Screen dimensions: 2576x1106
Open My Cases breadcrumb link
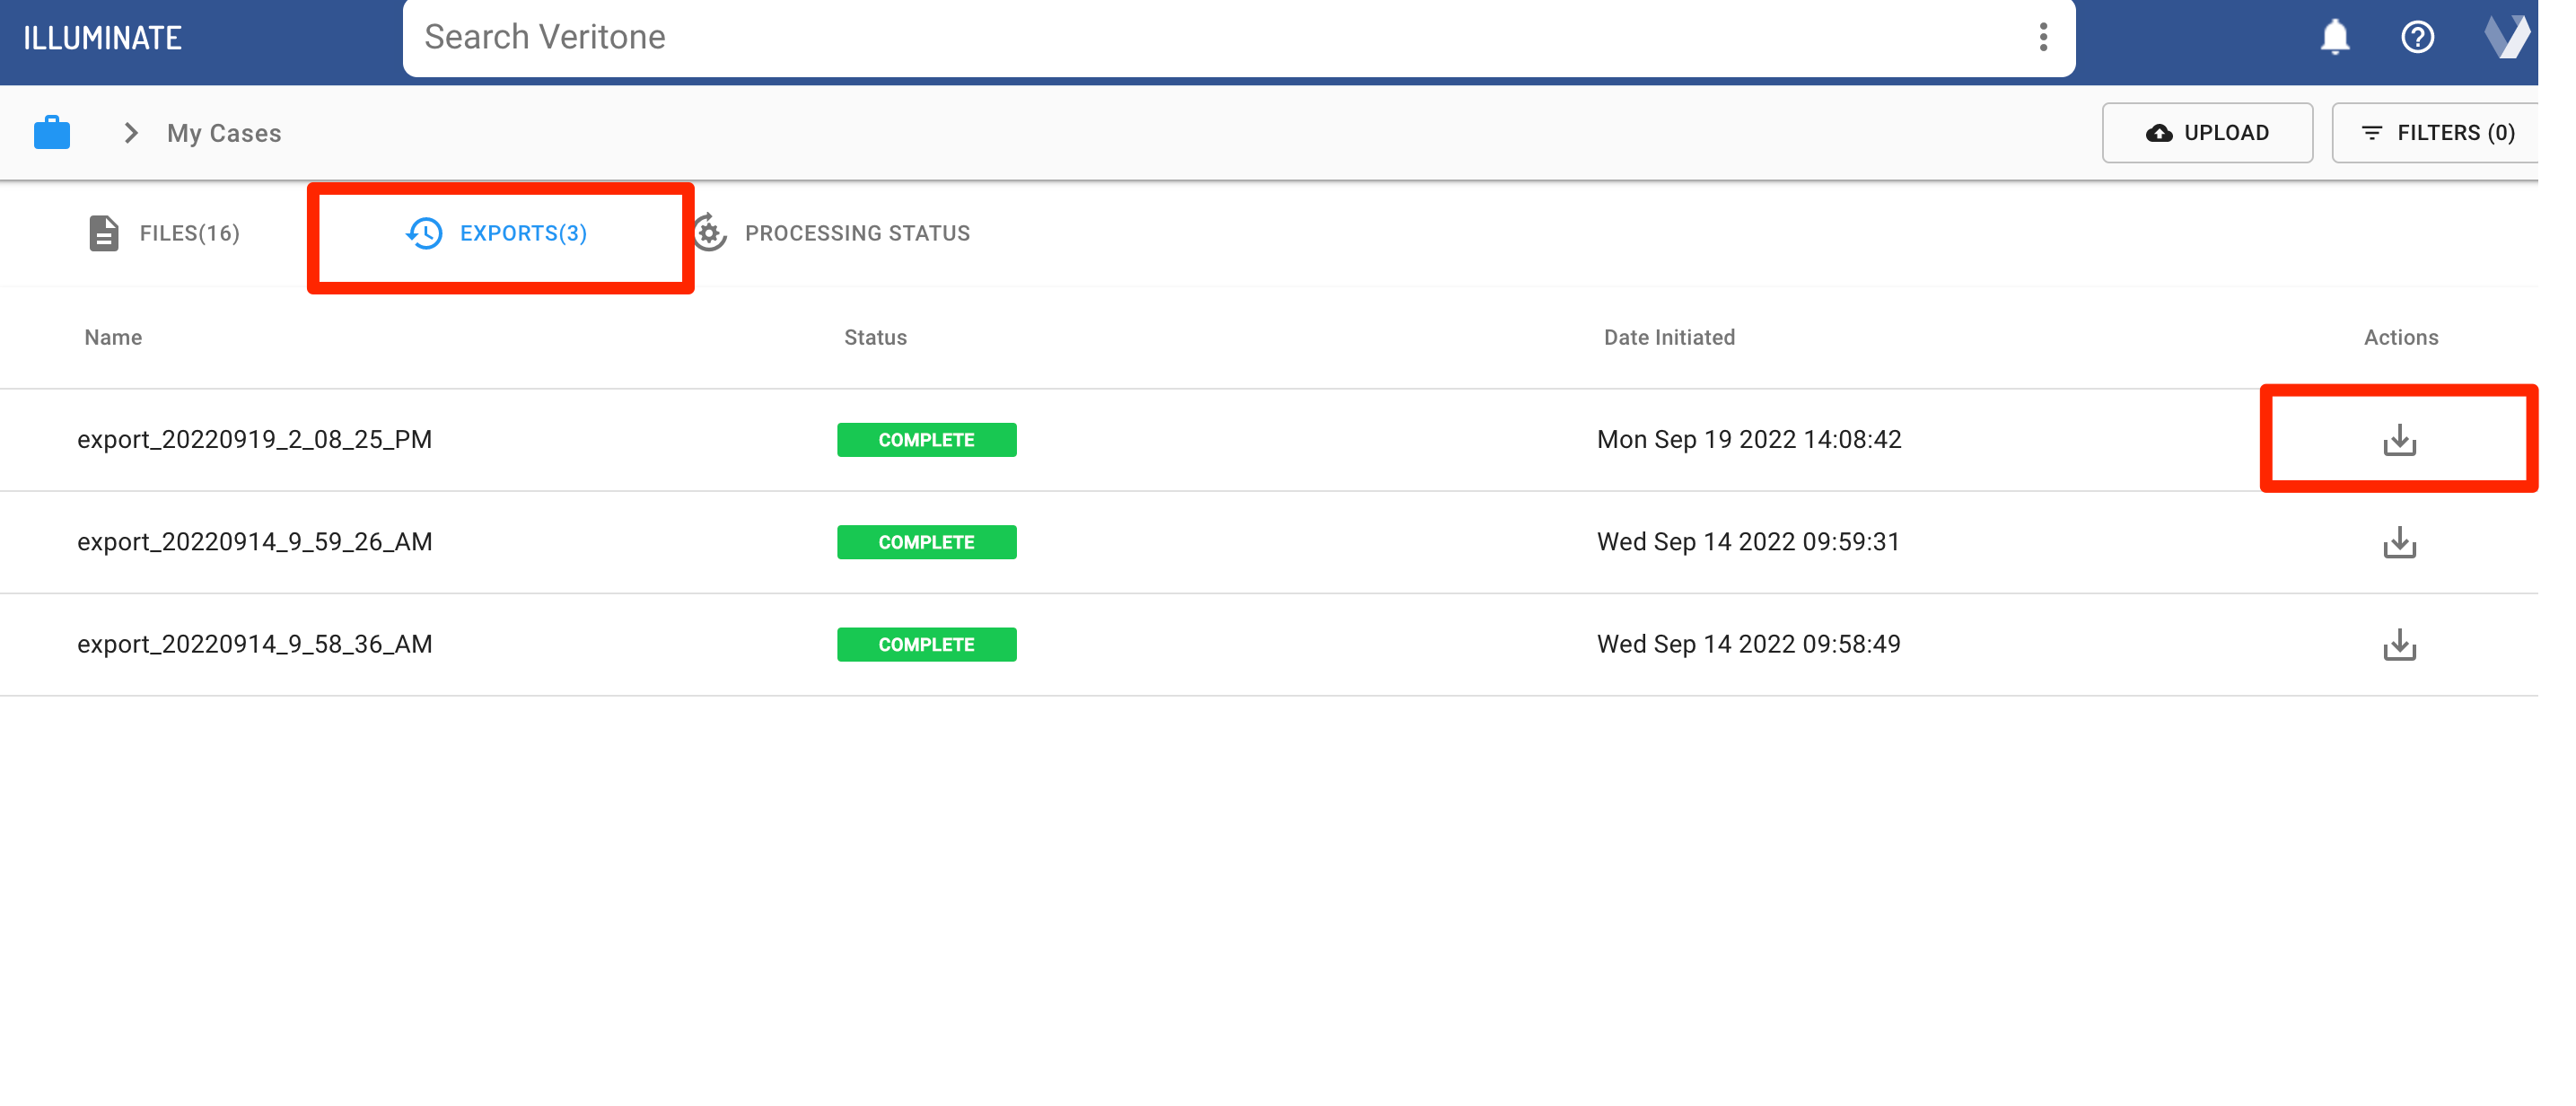coord(224,133)
